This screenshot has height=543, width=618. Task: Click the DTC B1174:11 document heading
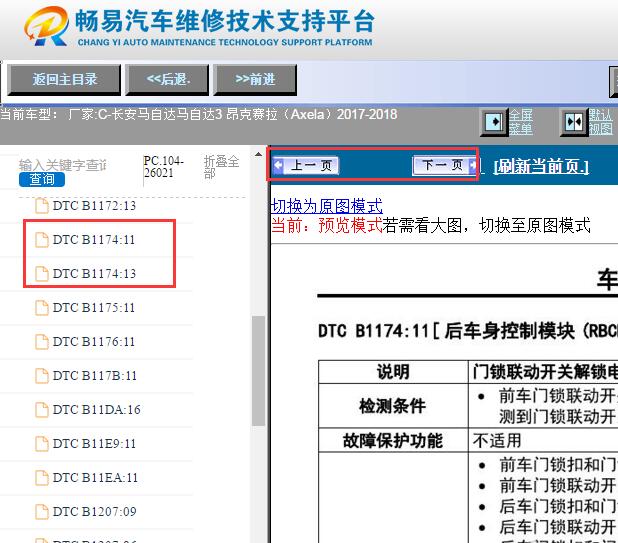[x=468, y=331]
